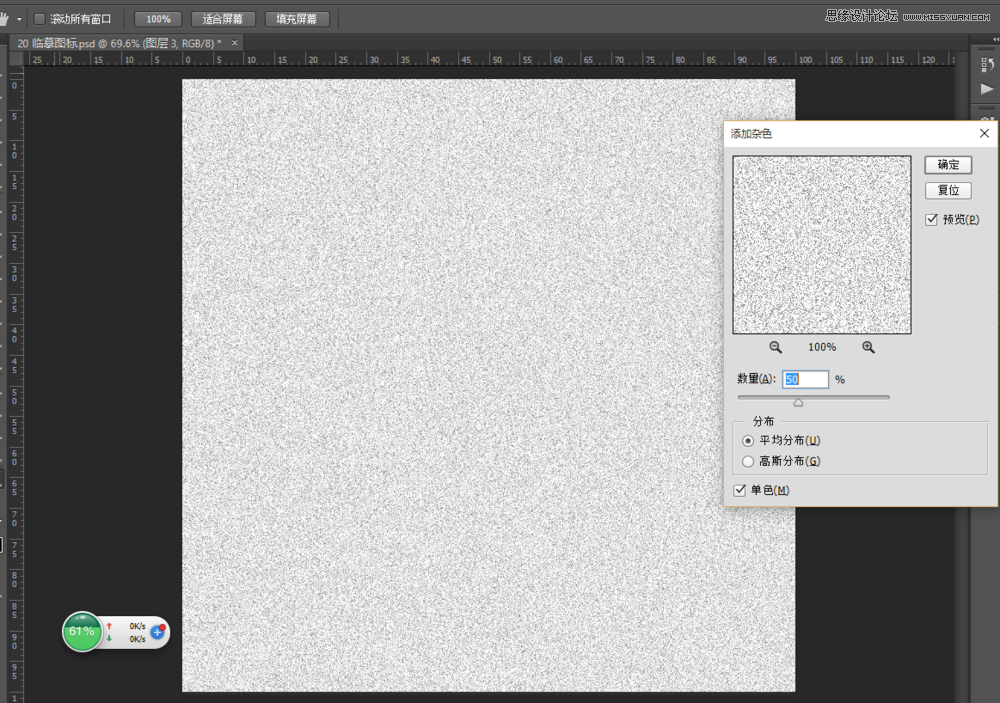Viewport: 1000px width, 703px height.
Task: Select the 平均分布 uniform radio button
Action: pyautogui.click(x=748, y=441)
